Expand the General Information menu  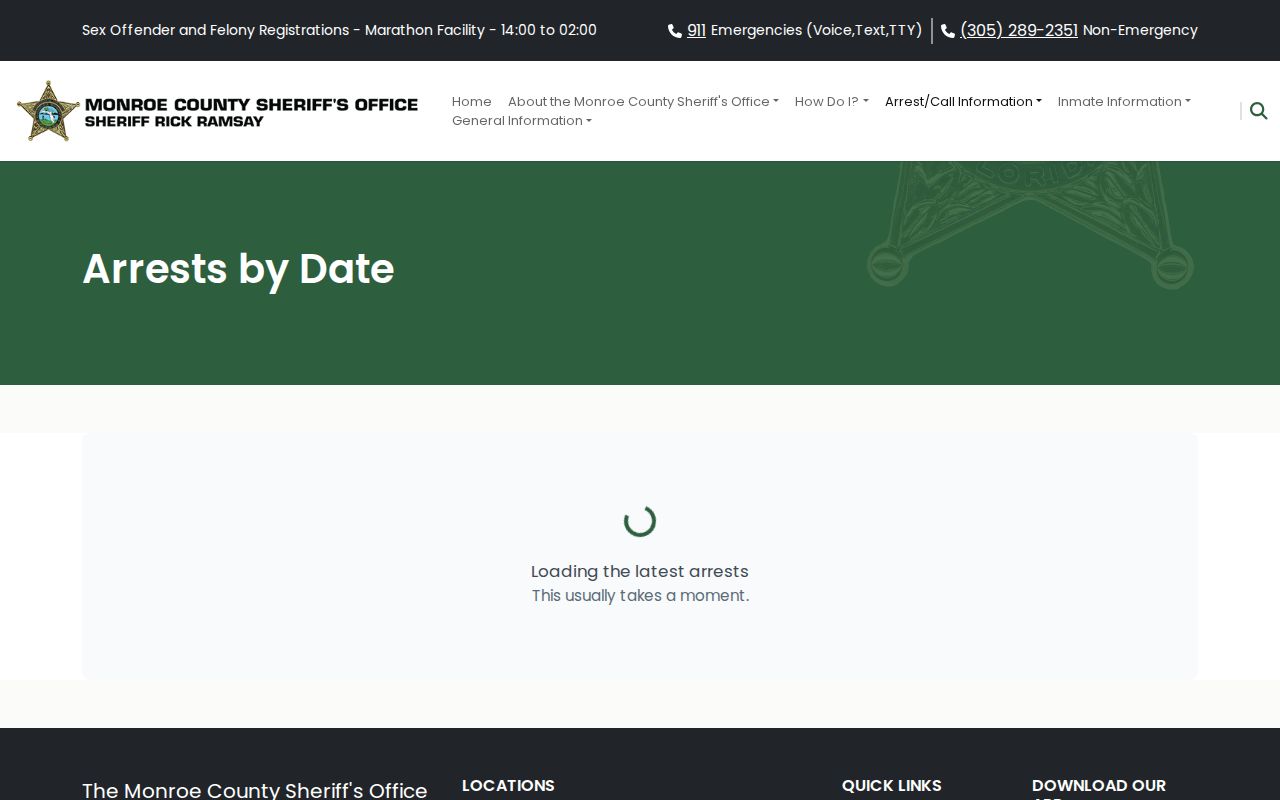coord(522,120)
